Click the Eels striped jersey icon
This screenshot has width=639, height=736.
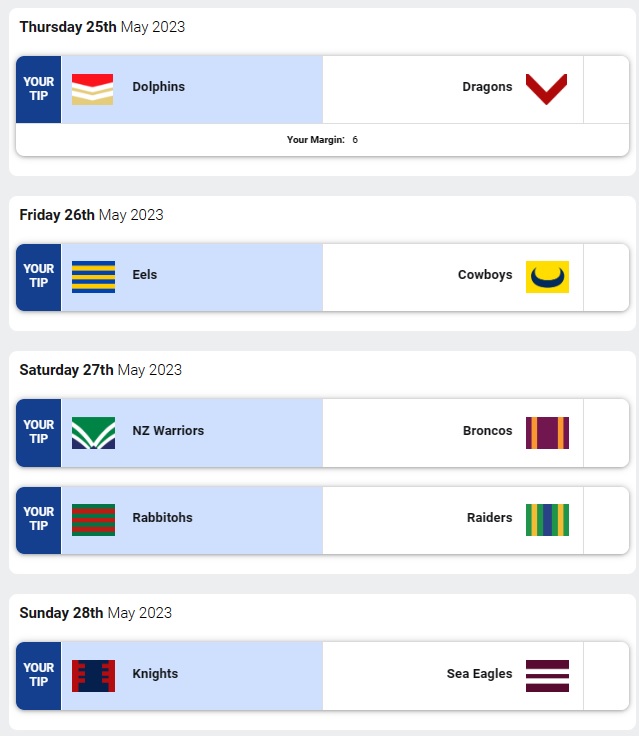tap(93, 277)
